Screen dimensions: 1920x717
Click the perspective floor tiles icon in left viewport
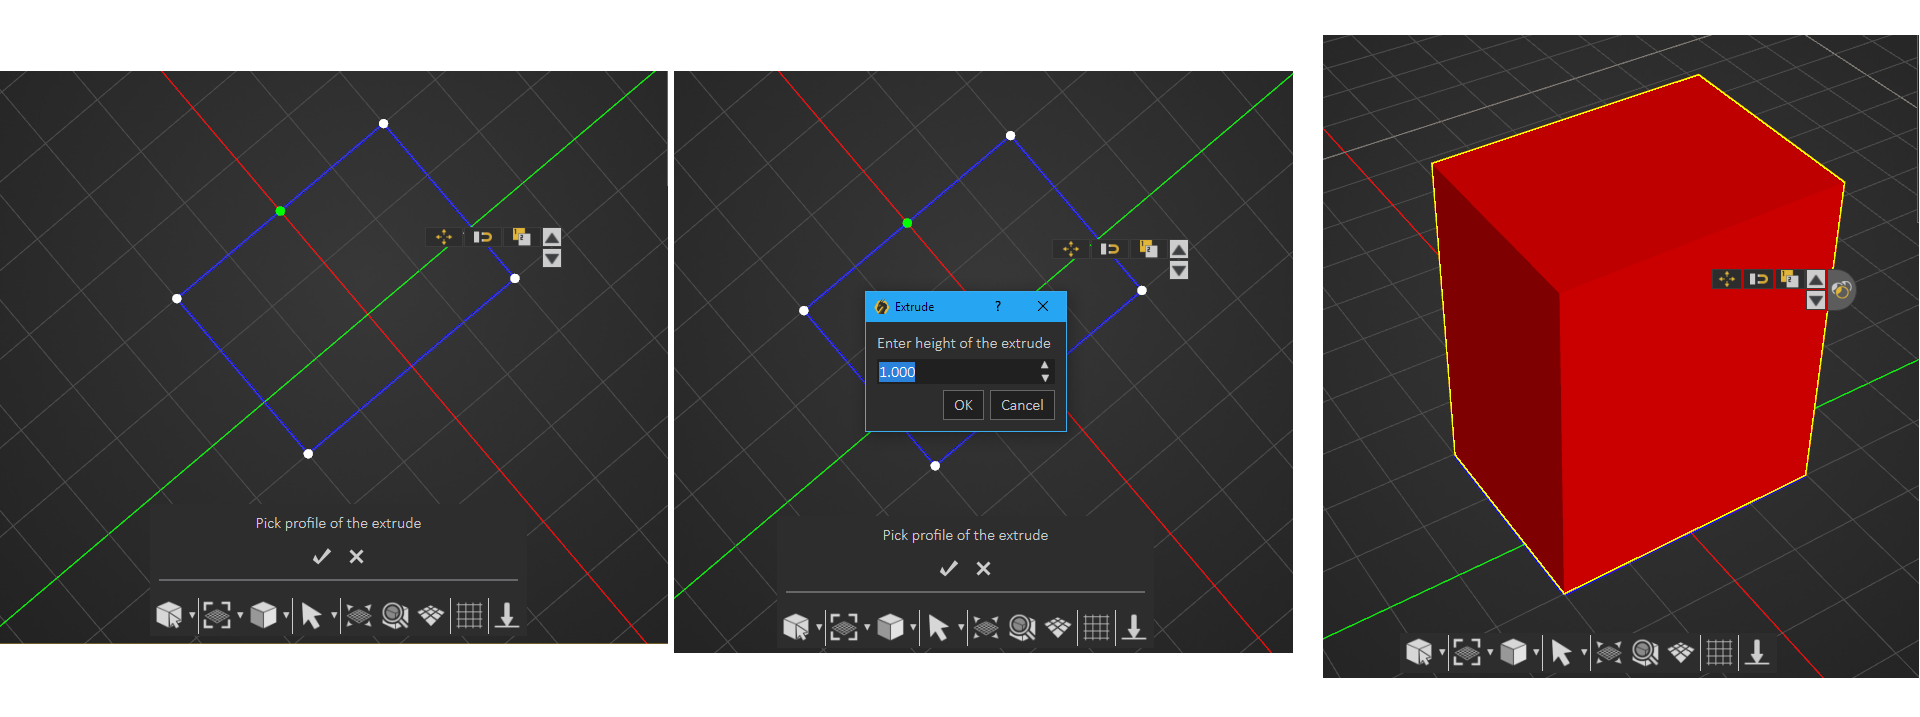click(431, 615)
